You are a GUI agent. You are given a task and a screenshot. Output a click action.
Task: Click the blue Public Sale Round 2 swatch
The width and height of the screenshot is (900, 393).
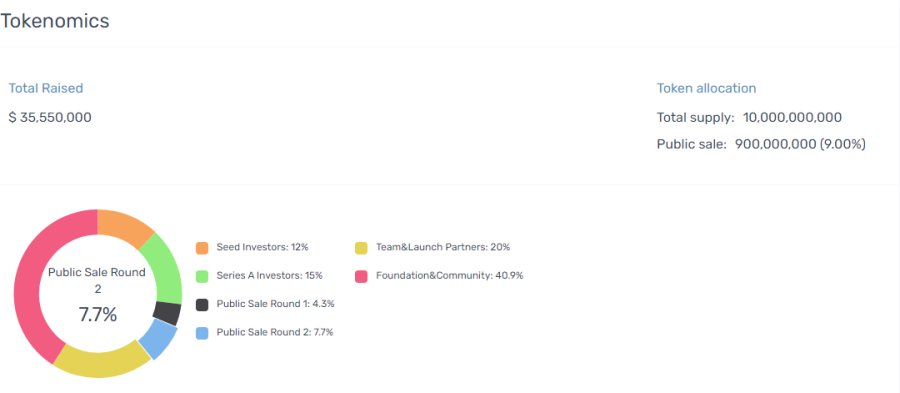click(x=202, y=333)
